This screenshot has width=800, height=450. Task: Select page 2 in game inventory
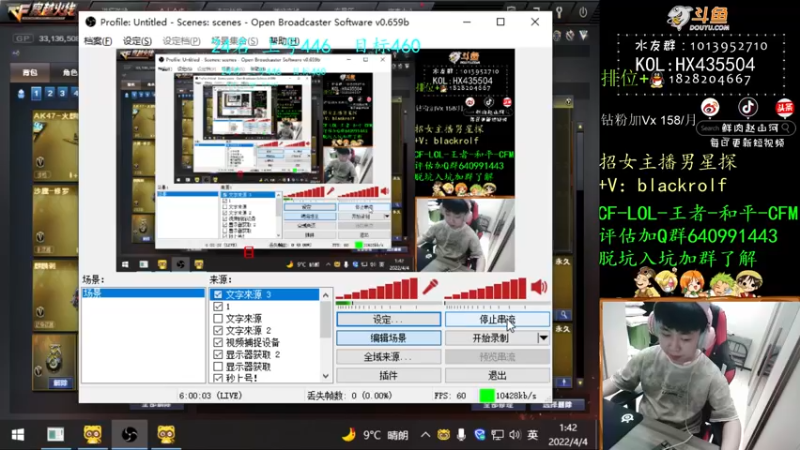[x=50, y=93]
